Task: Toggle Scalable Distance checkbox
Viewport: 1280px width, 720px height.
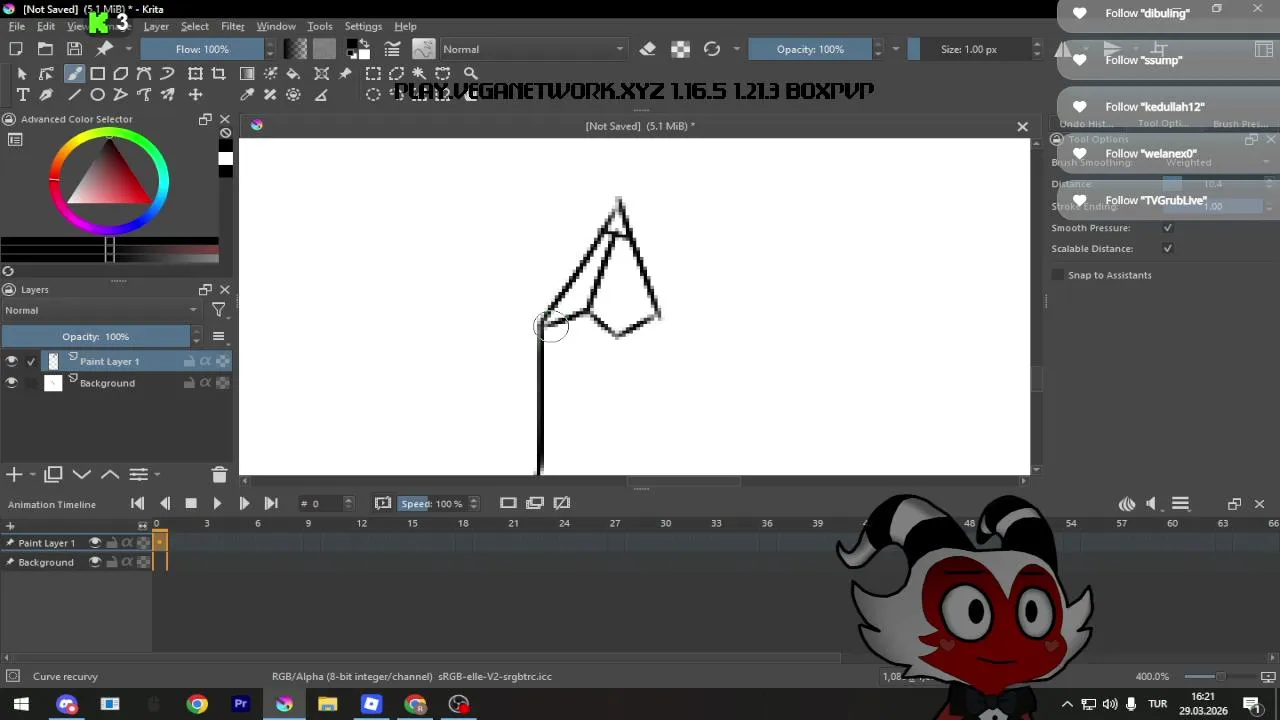Action: coord(1167,249)
